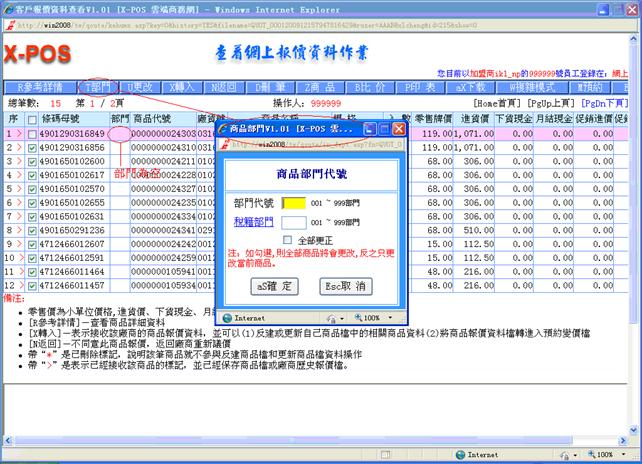
Task: Open popup zoom 100% dropdown
Action: pos(385,316)
